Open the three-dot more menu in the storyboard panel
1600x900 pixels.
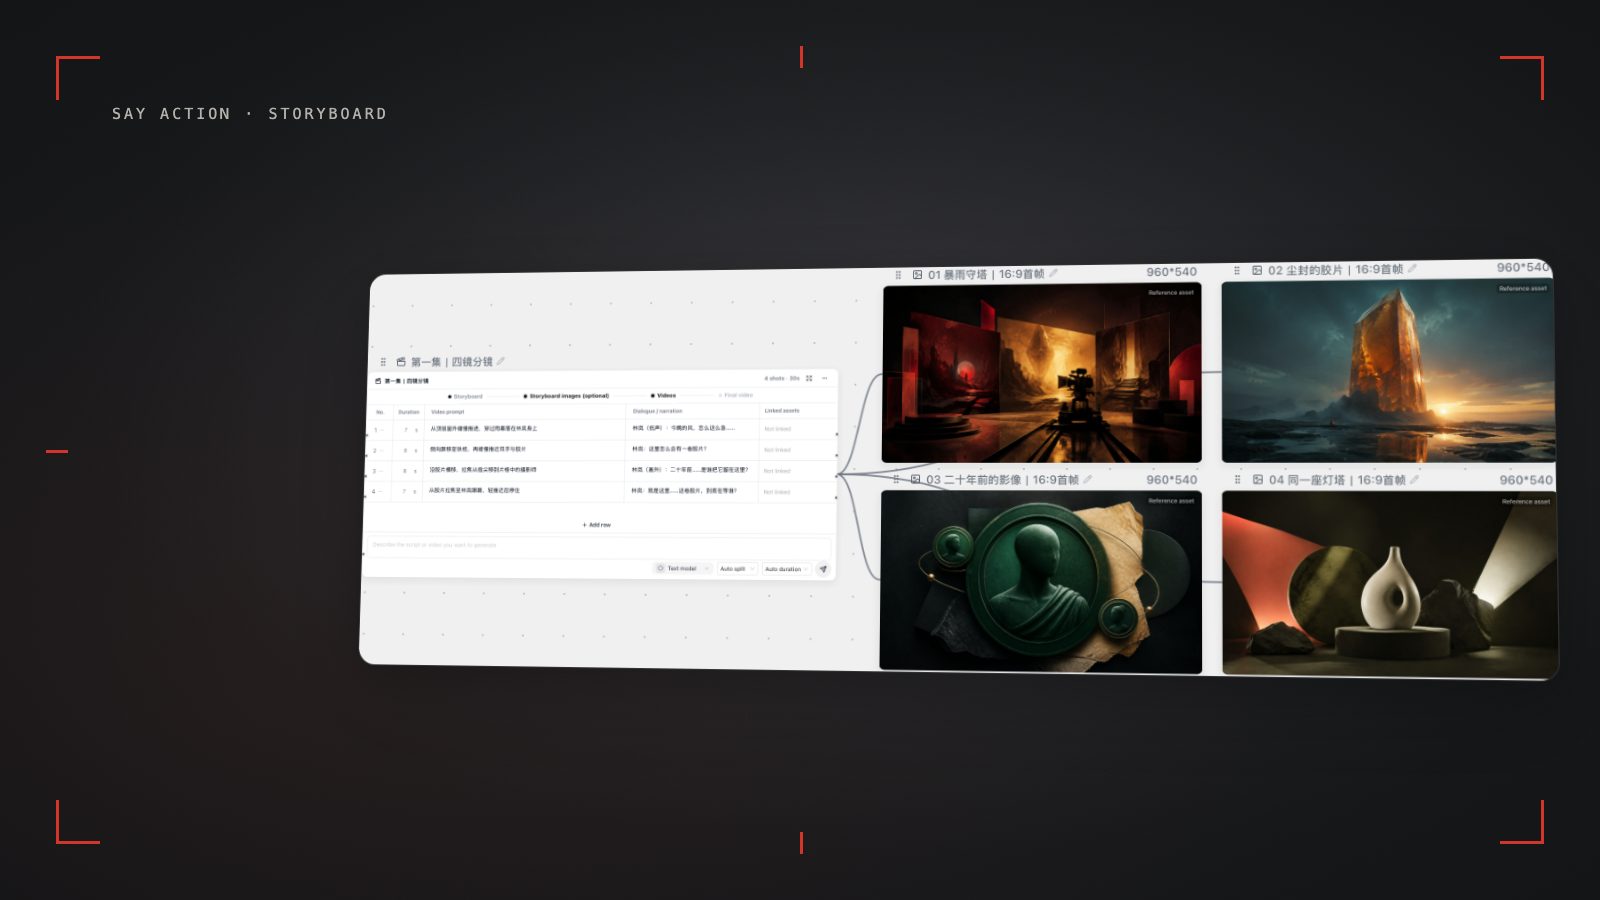pyautogui.click(x=825, y=378)
